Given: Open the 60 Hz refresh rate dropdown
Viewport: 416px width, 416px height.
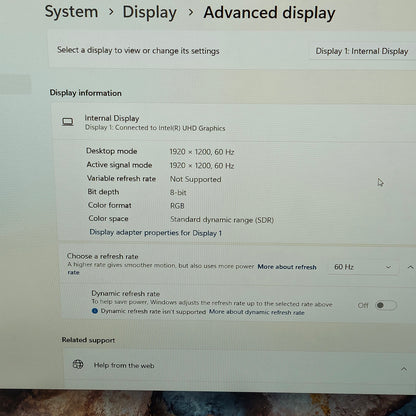Looking at the screenshot, I should point(363,267).
